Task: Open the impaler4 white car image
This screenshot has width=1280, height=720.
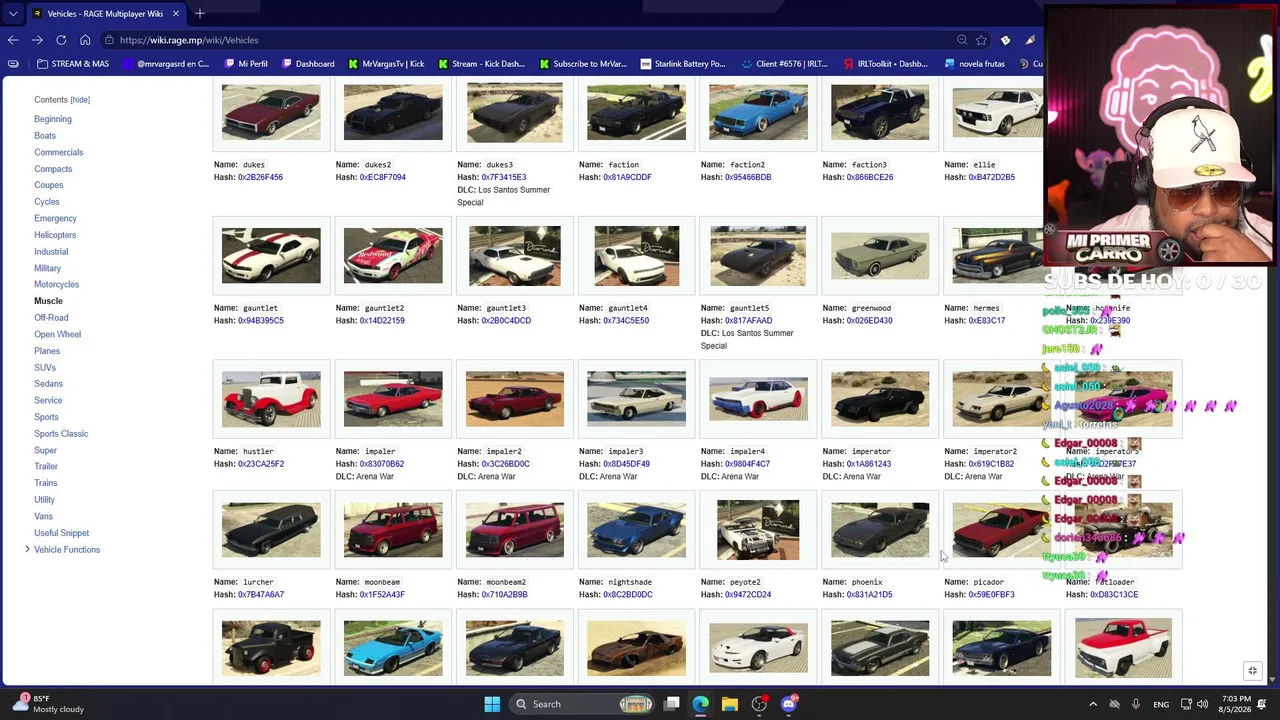Action: click(x=758, y=399)
